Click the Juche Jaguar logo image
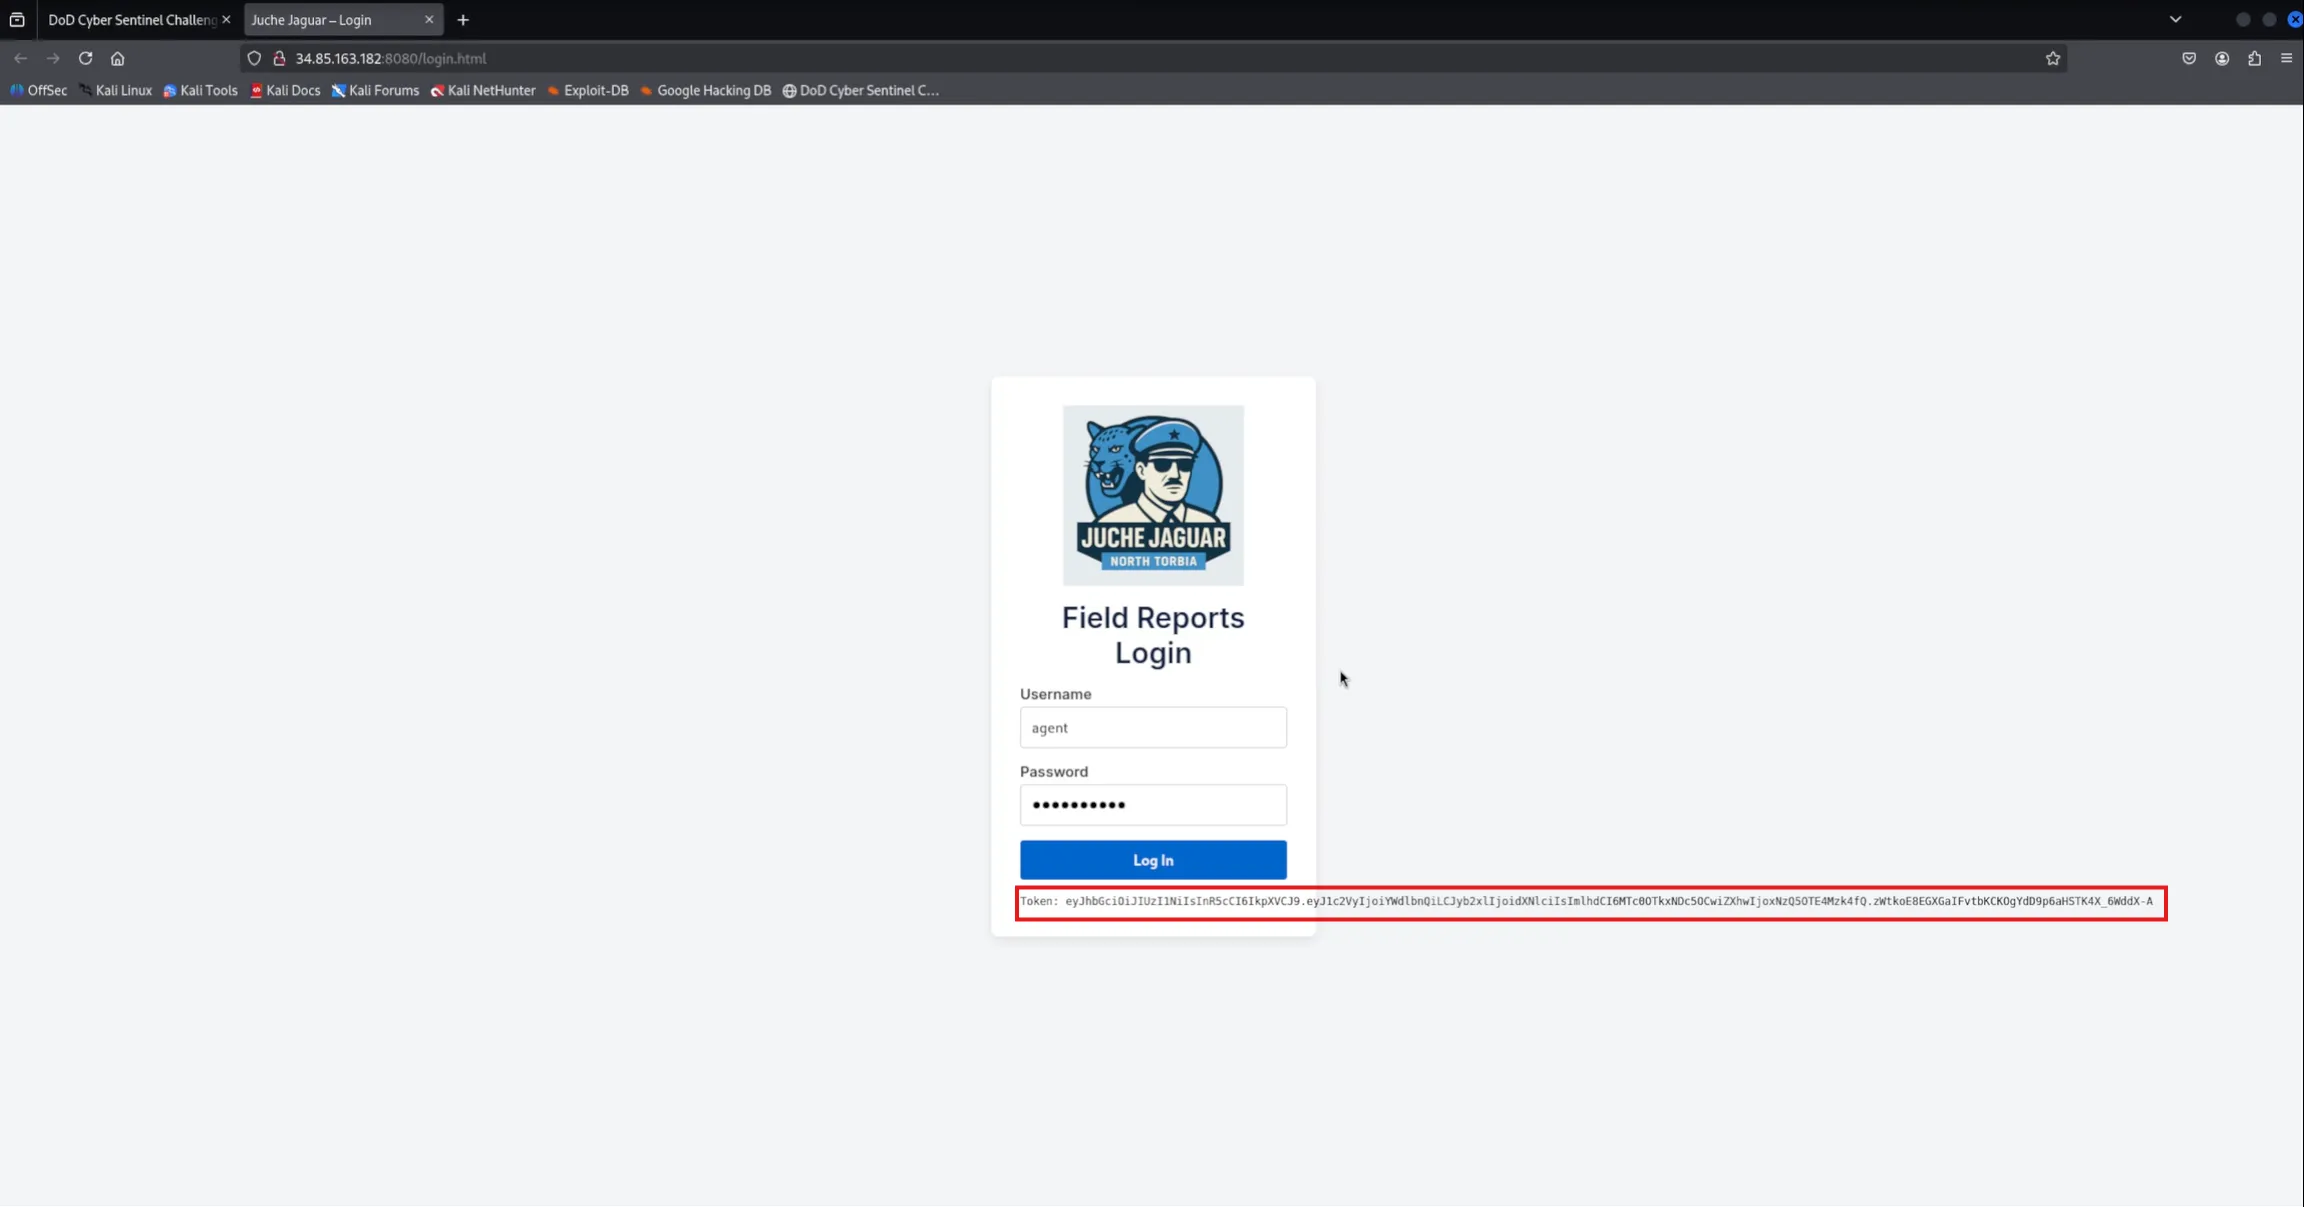 click(1152, 494)
